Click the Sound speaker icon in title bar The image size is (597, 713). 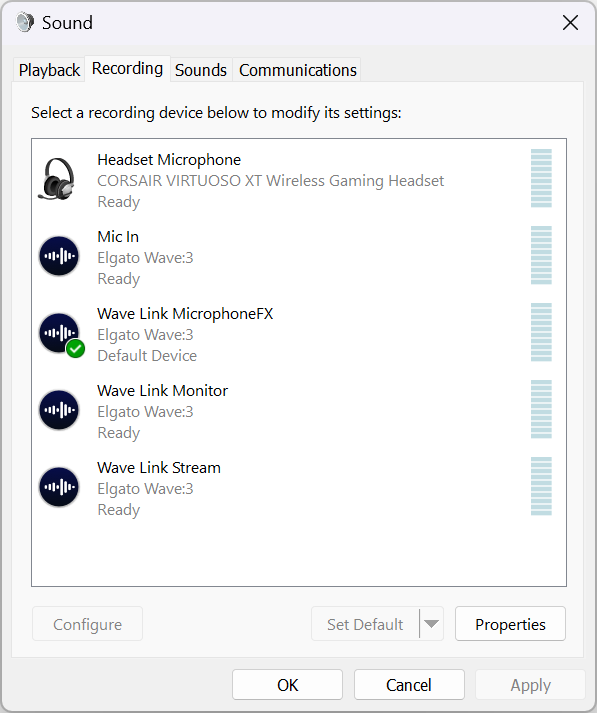point(25,22)
